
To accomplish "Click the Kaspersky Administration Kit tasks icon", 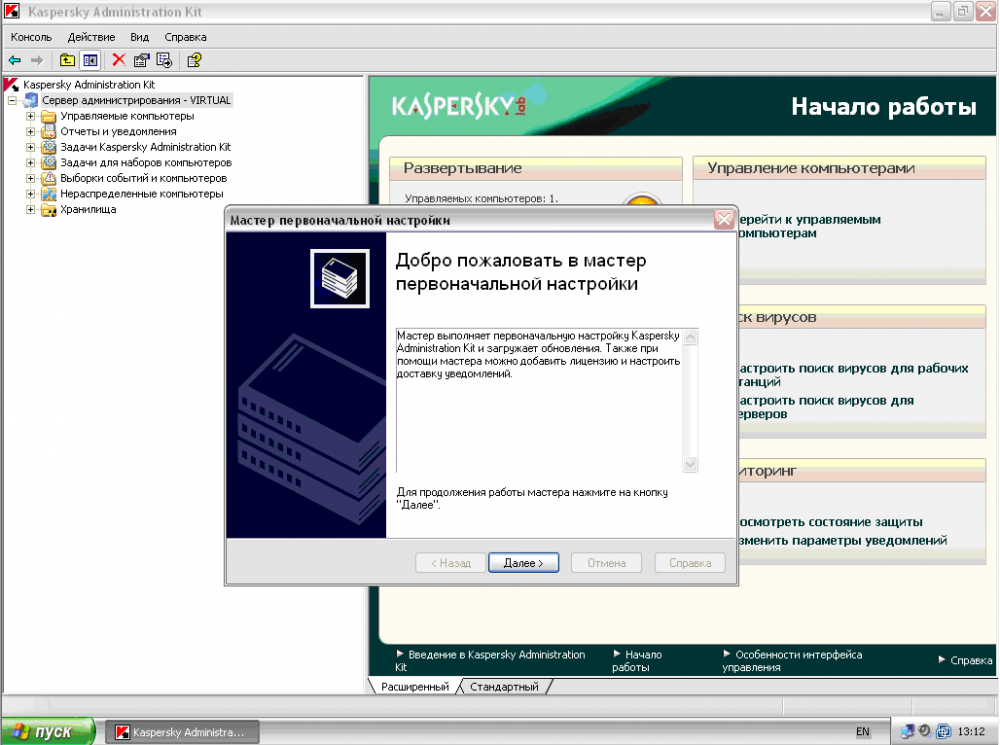I will pyautogui.click(x=48, y=147).
